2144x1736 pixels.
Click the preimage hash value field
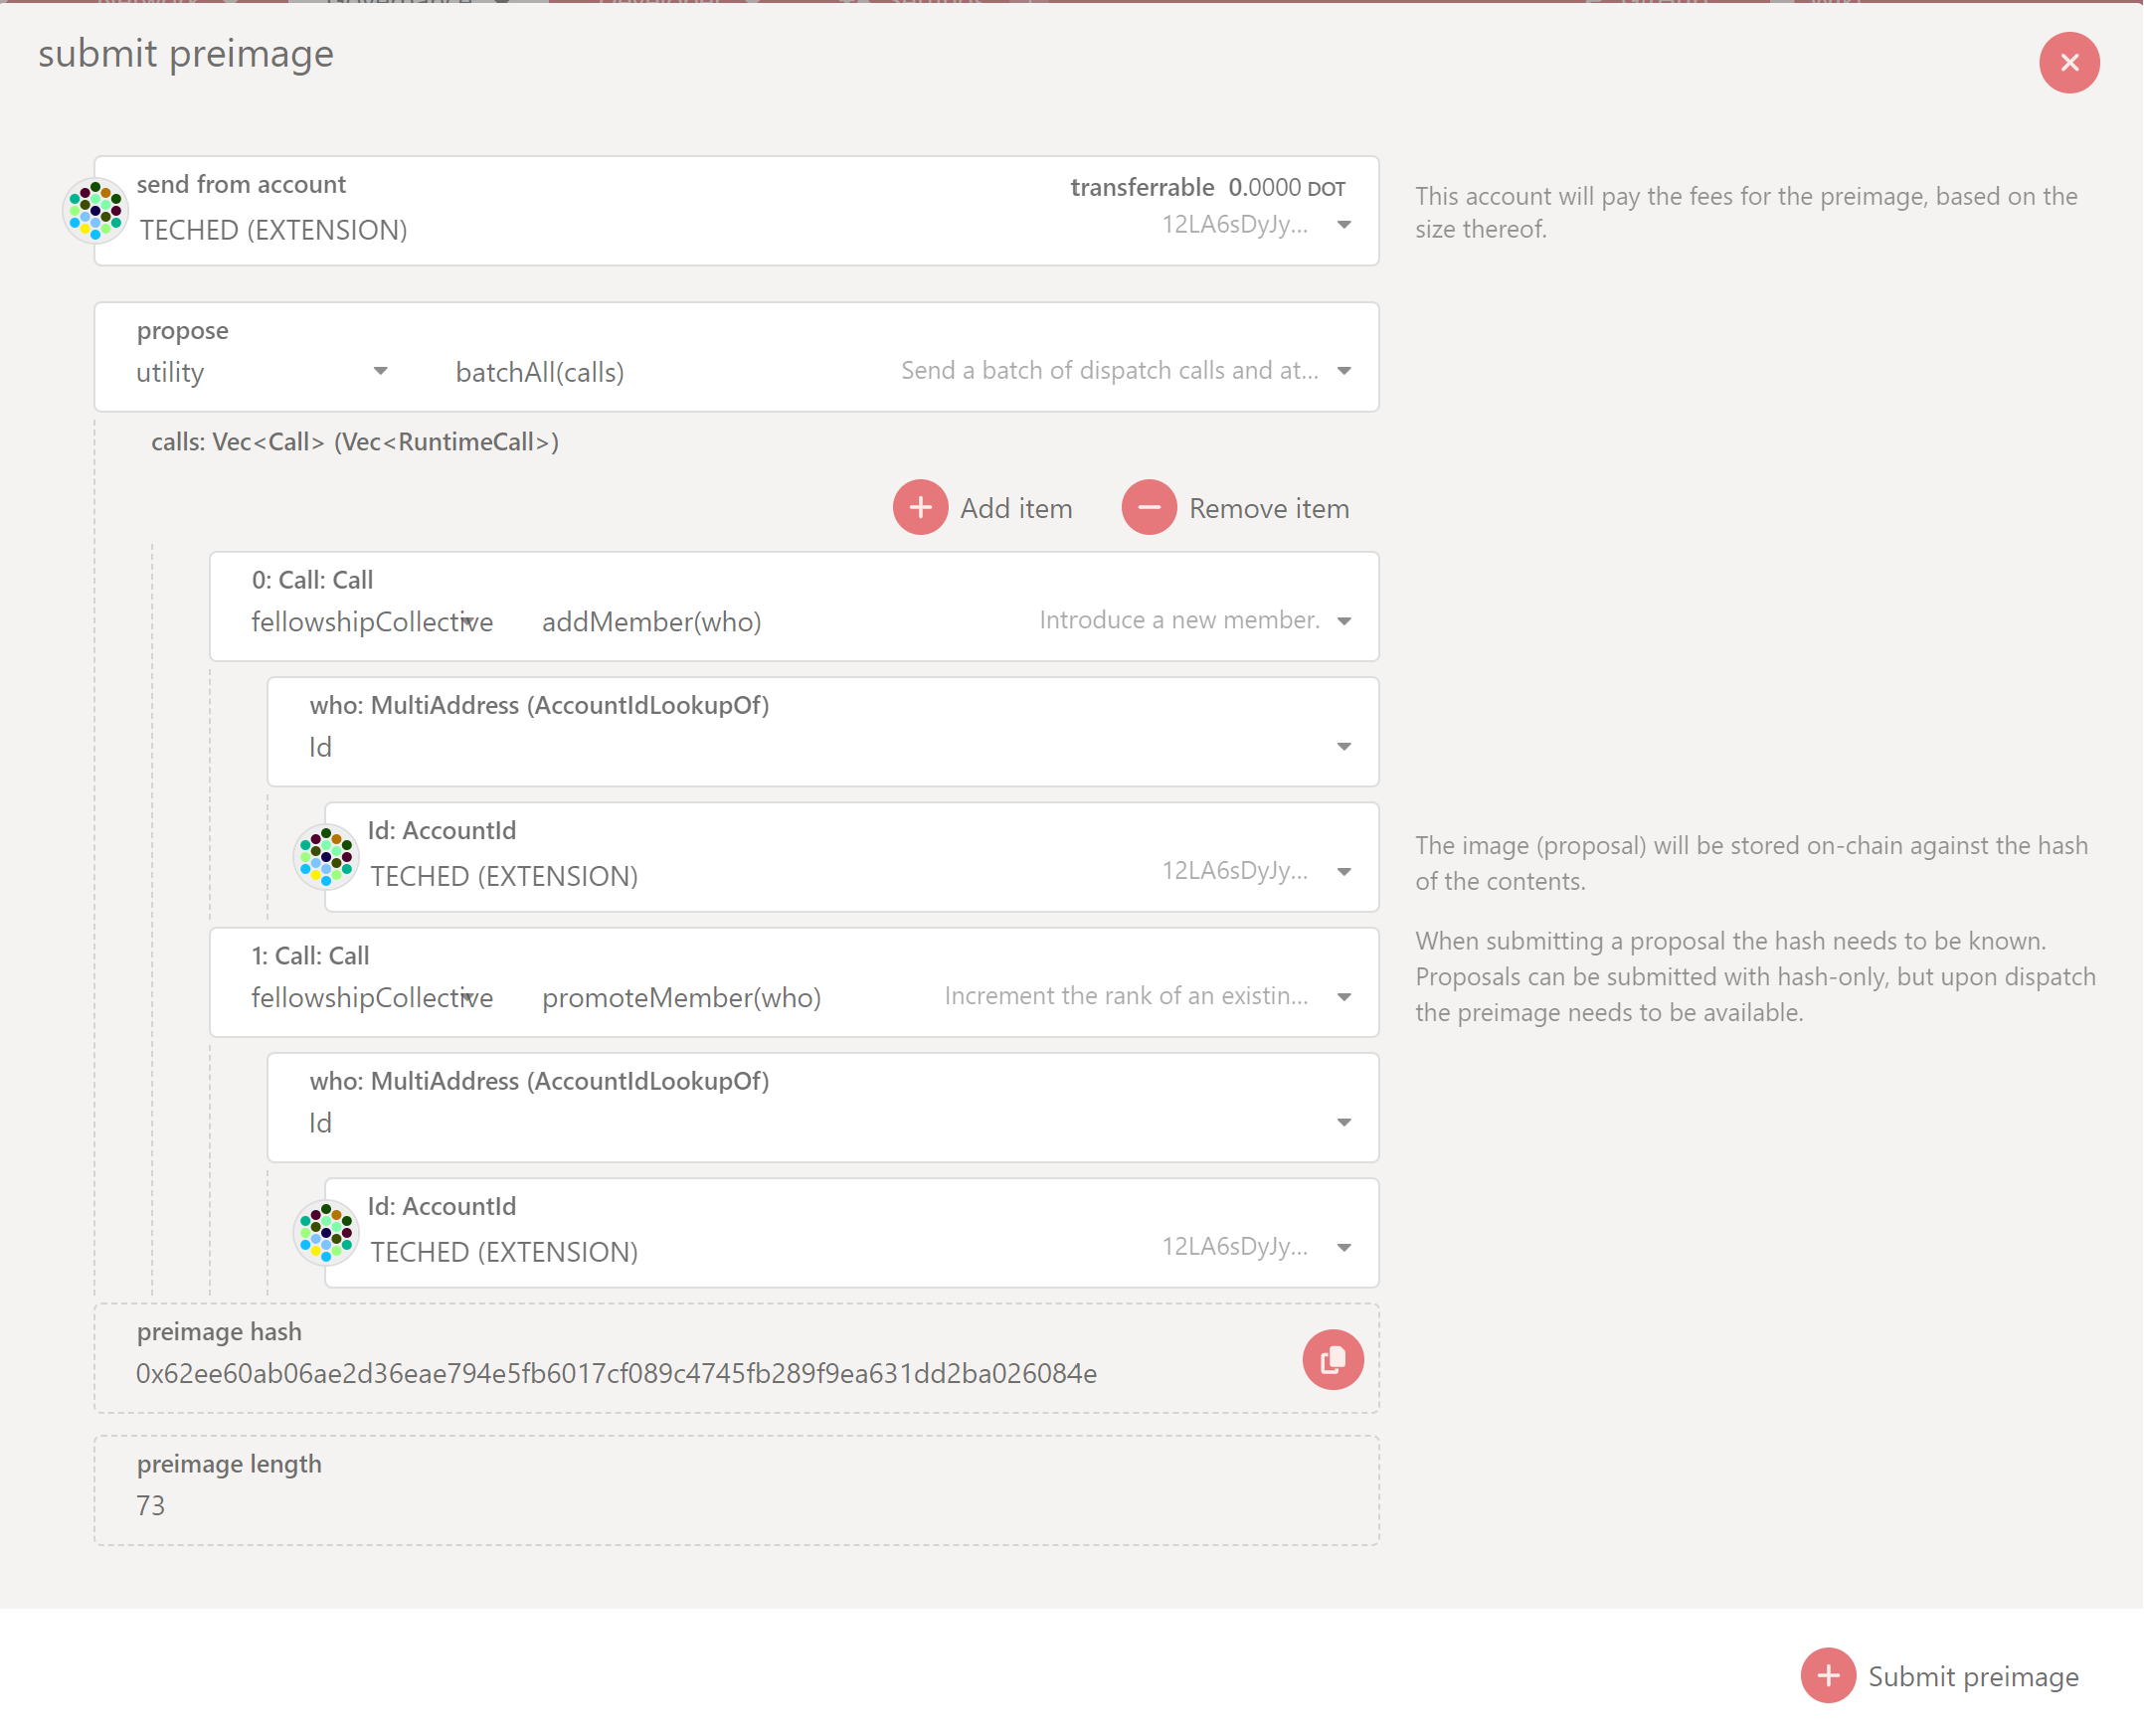[616, 1374]
